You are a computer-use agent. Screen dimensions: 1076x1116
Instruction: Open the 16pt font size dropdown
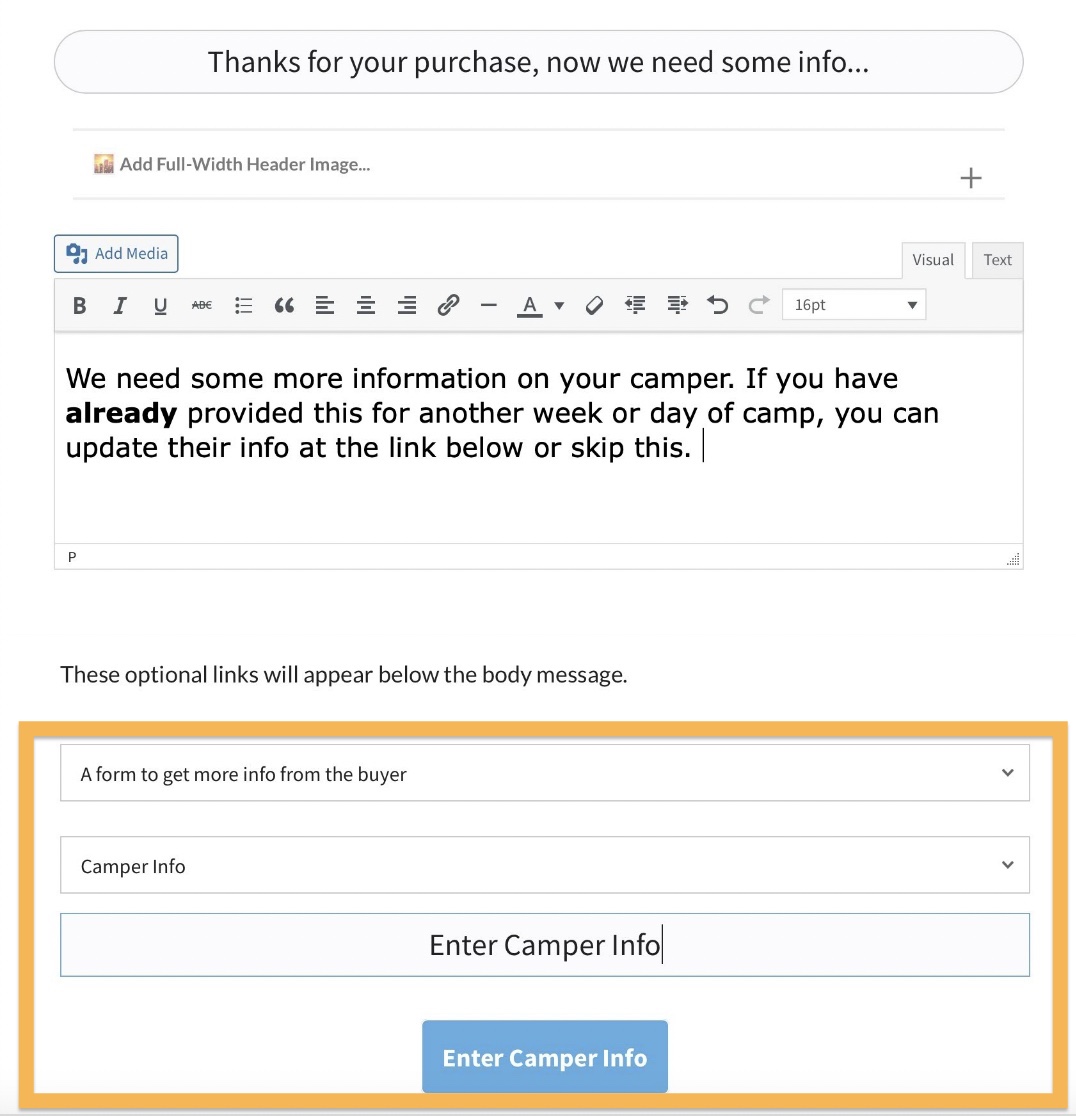(854, 306)
